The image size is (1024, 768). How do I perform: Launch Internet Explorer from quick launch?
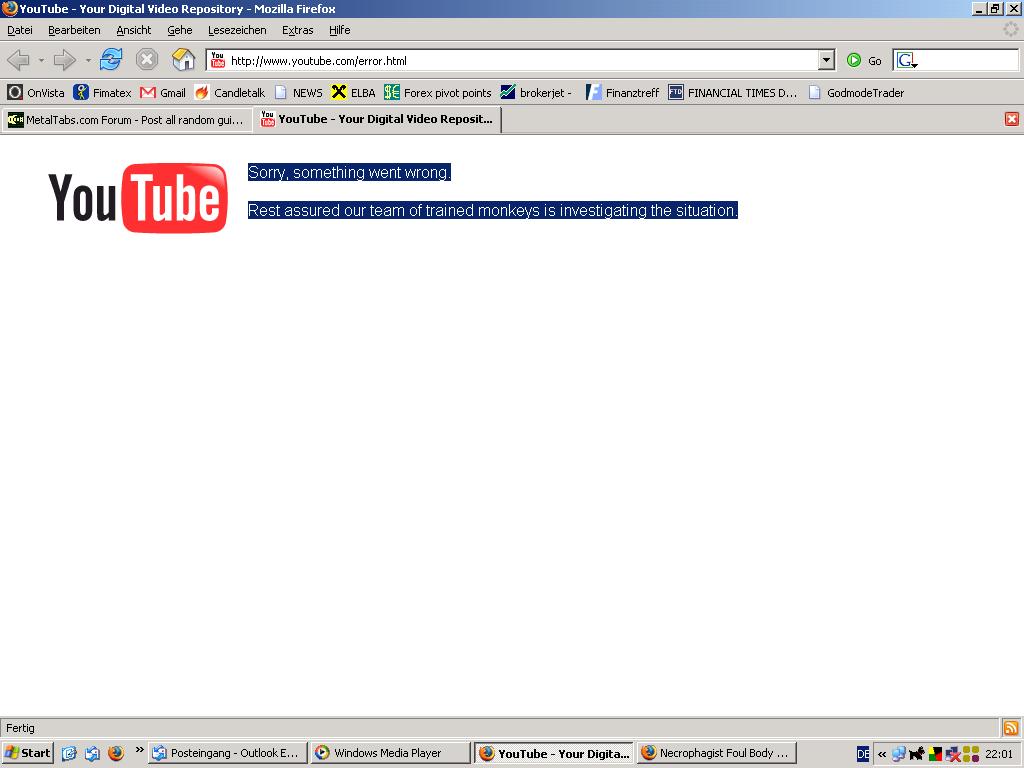pos(69,753)
